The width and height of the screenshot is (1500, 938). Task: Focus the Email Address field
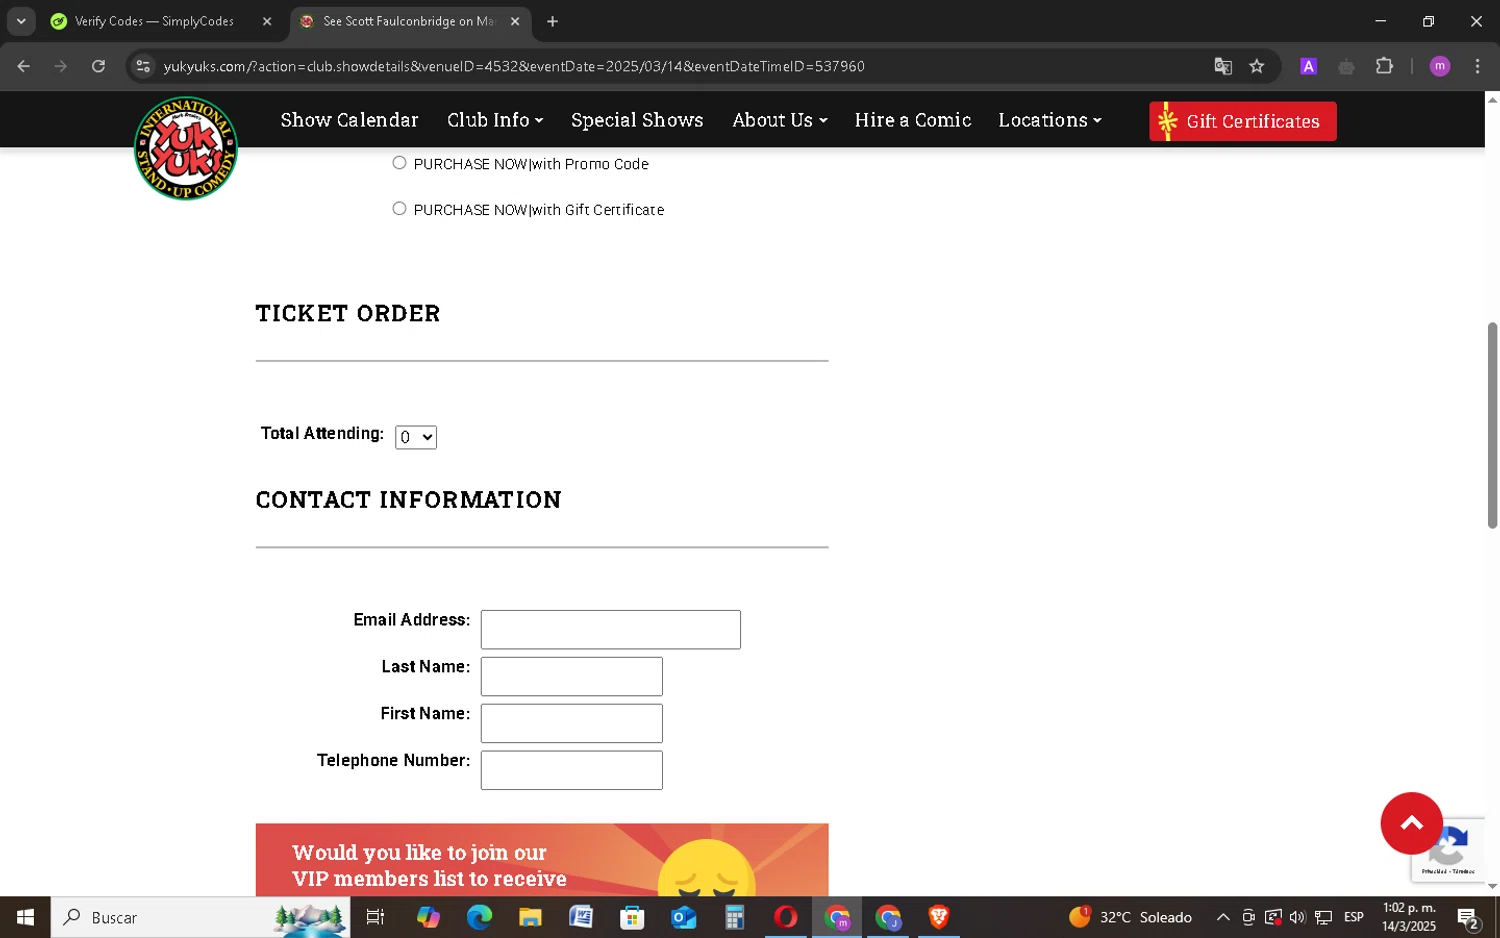tap(610, 629)
